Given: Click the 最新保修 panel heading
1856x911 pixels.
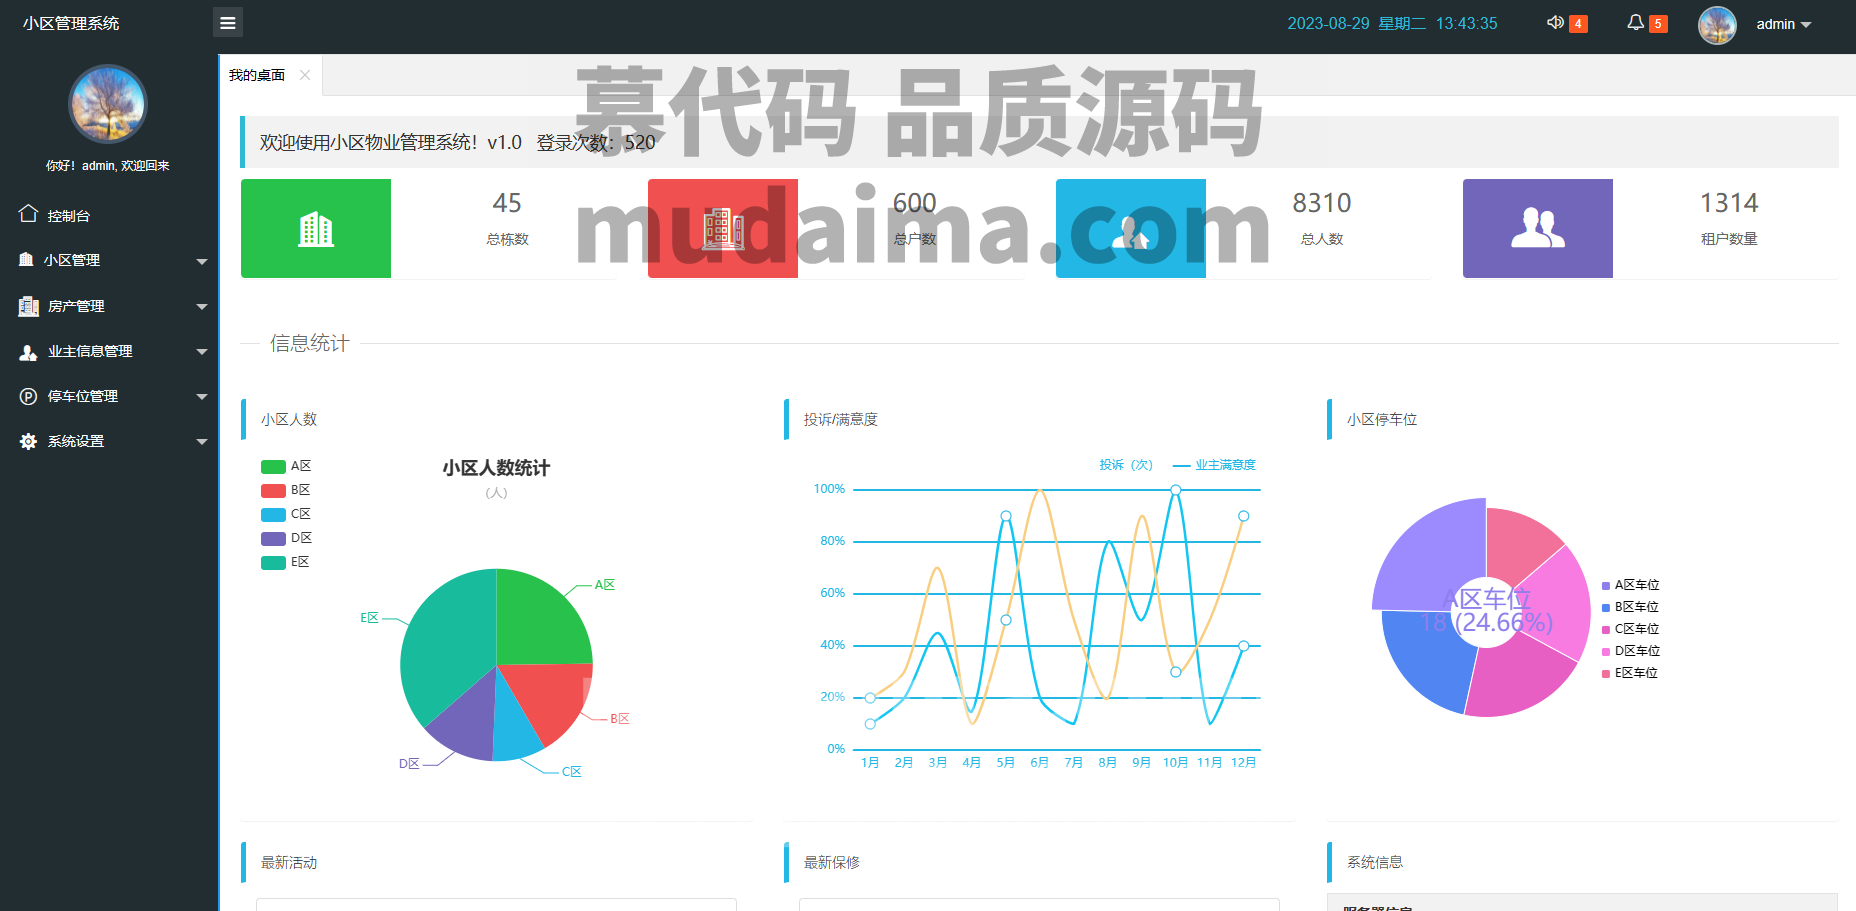Looking at the screenshot, I should (x=832, y=862).
